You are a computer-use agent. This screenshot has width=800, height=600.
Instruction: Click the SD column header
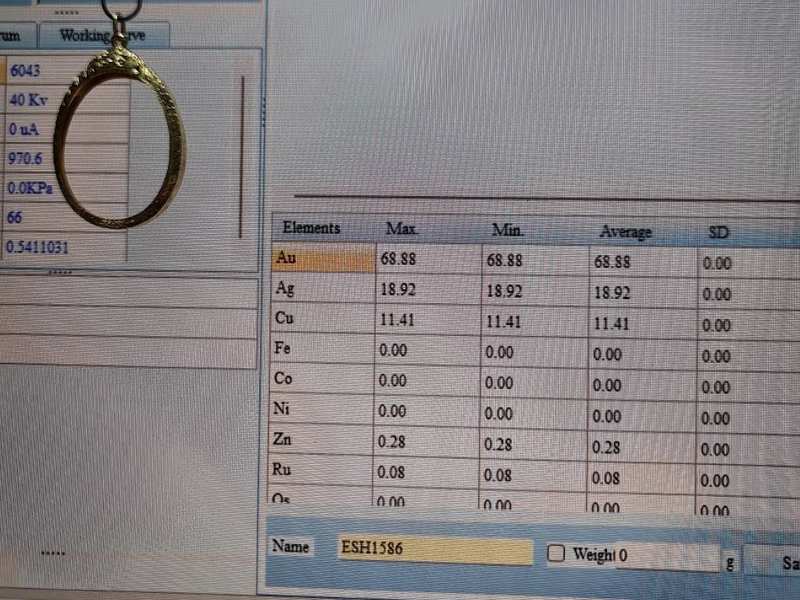point(718,232)
